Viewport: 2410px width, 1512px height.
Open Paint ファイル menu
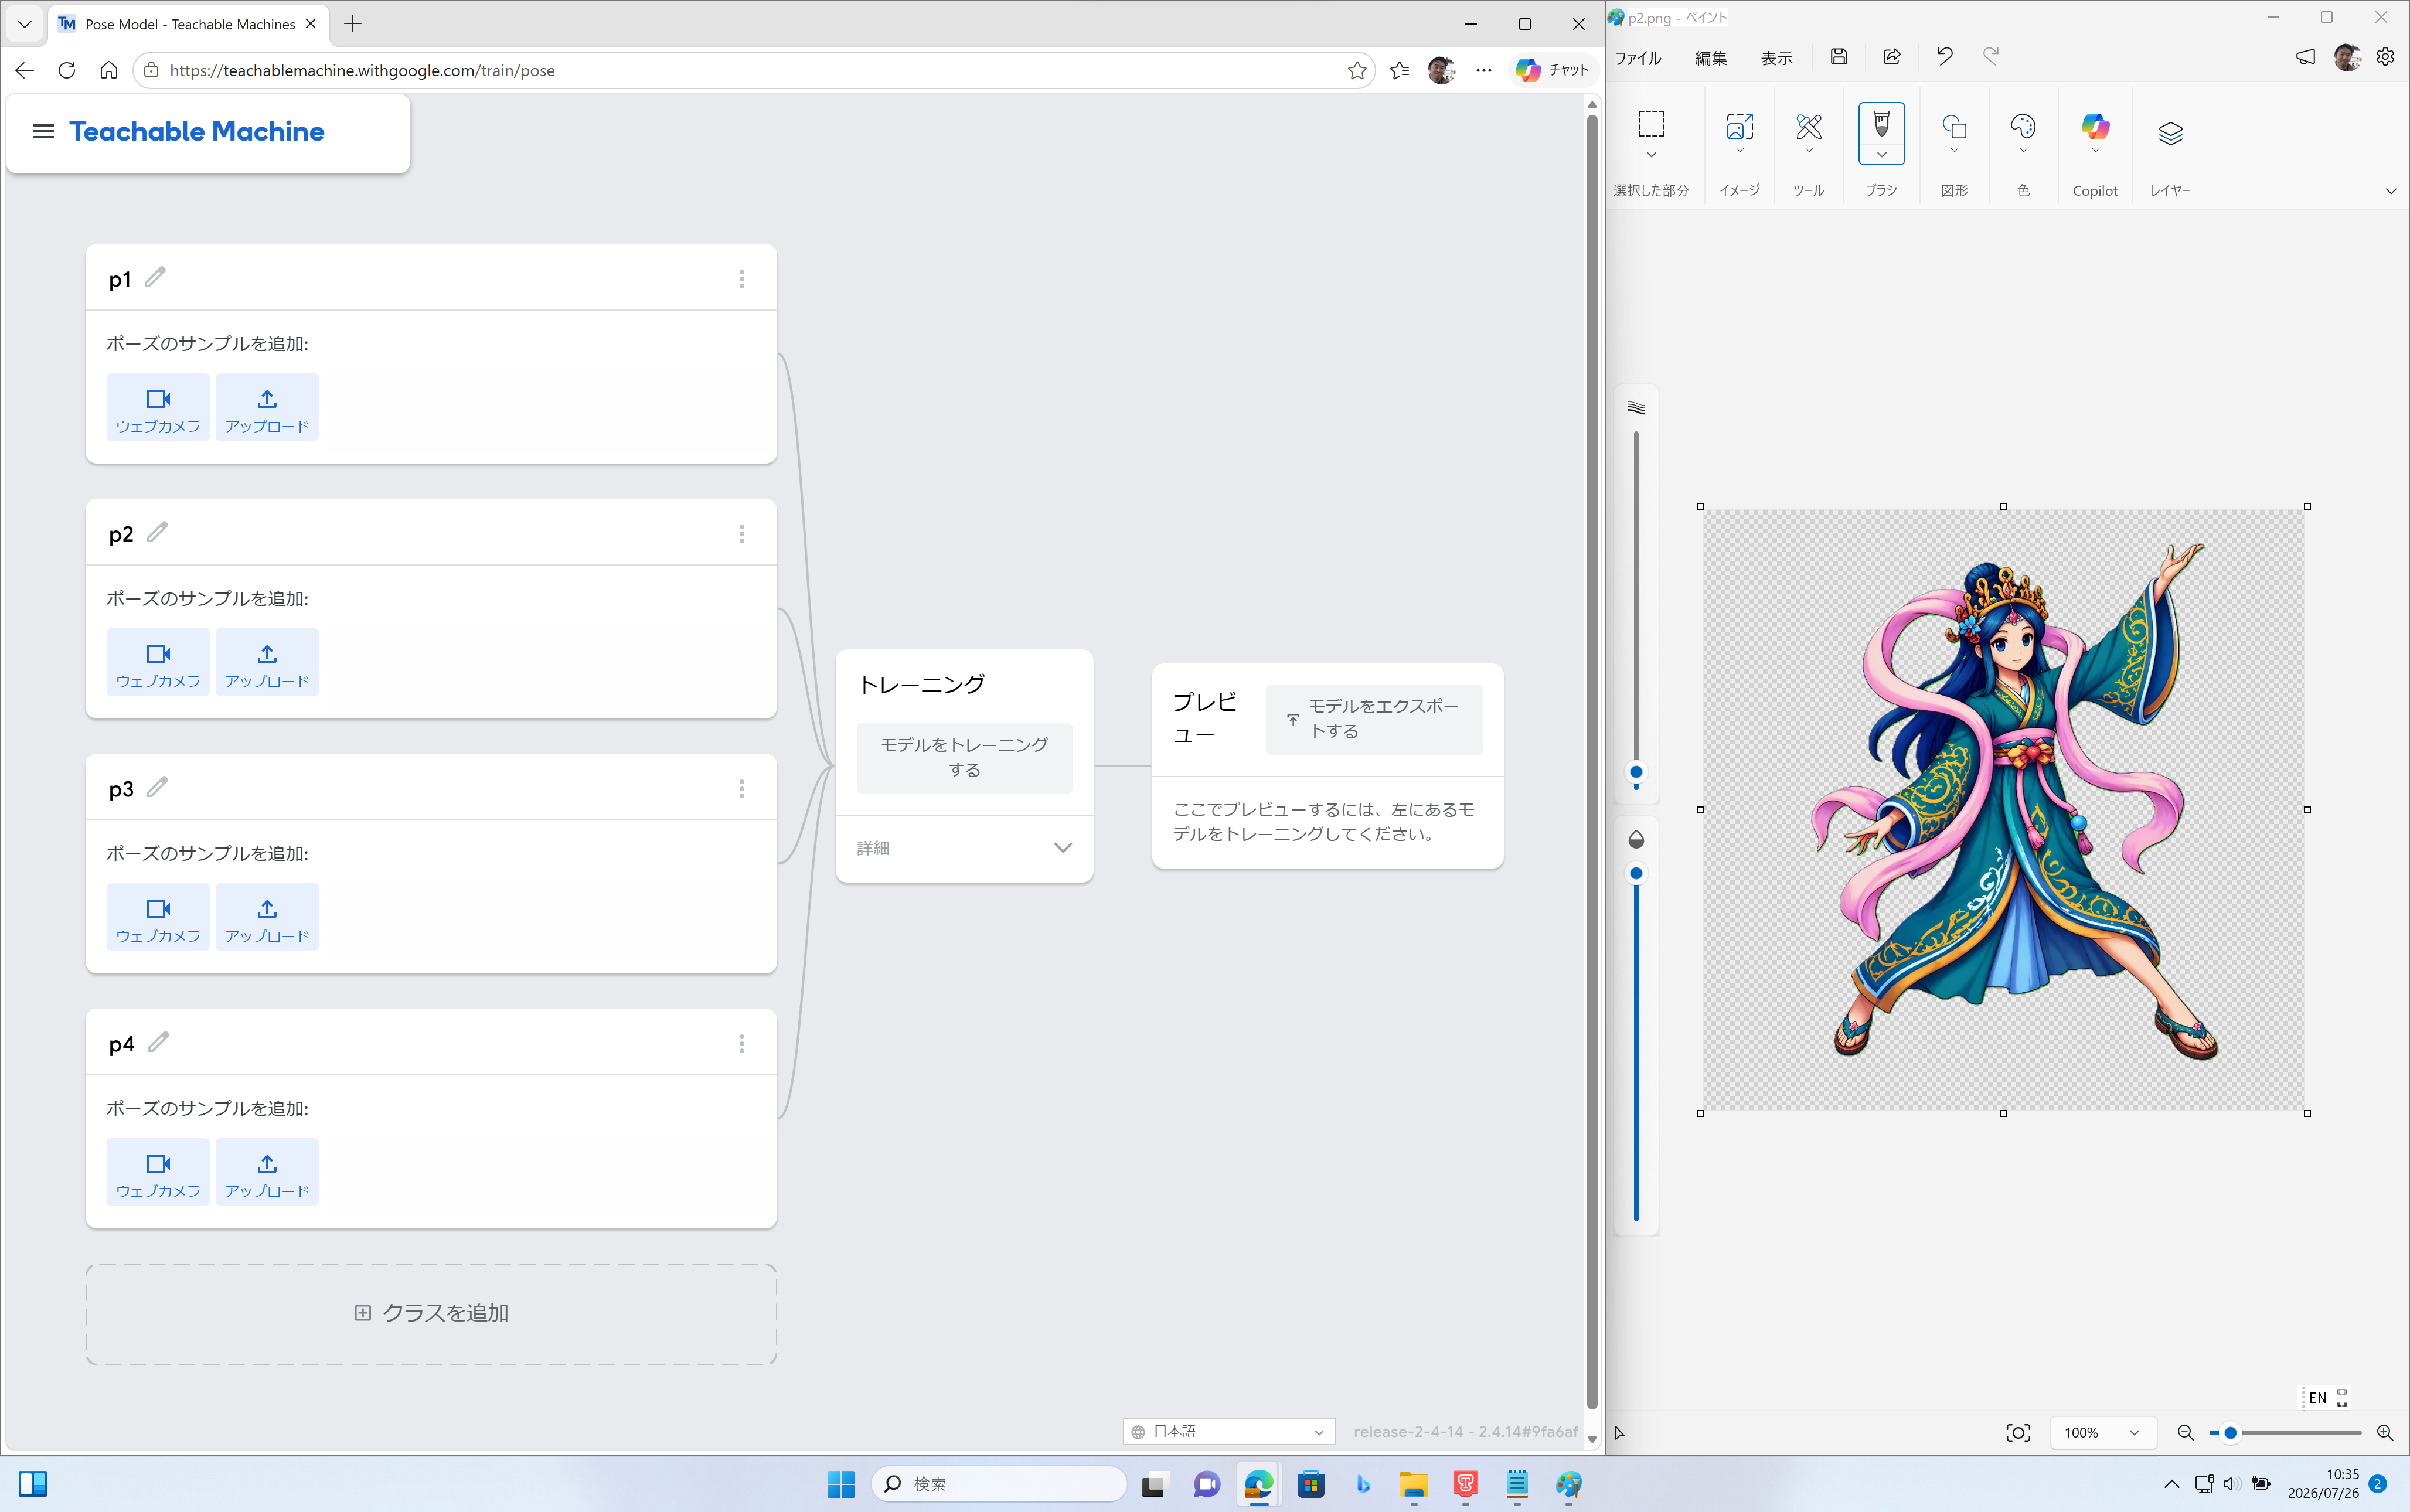coord(1638,58)
